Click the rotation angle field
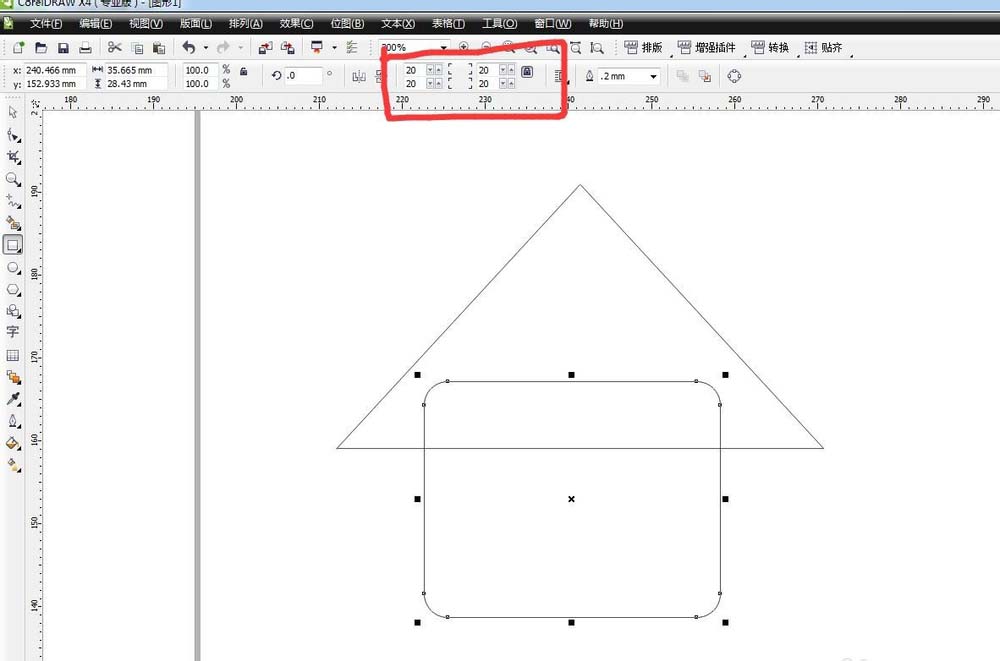This screenshot has width=1000, height=661. click(x=303, y=75)
